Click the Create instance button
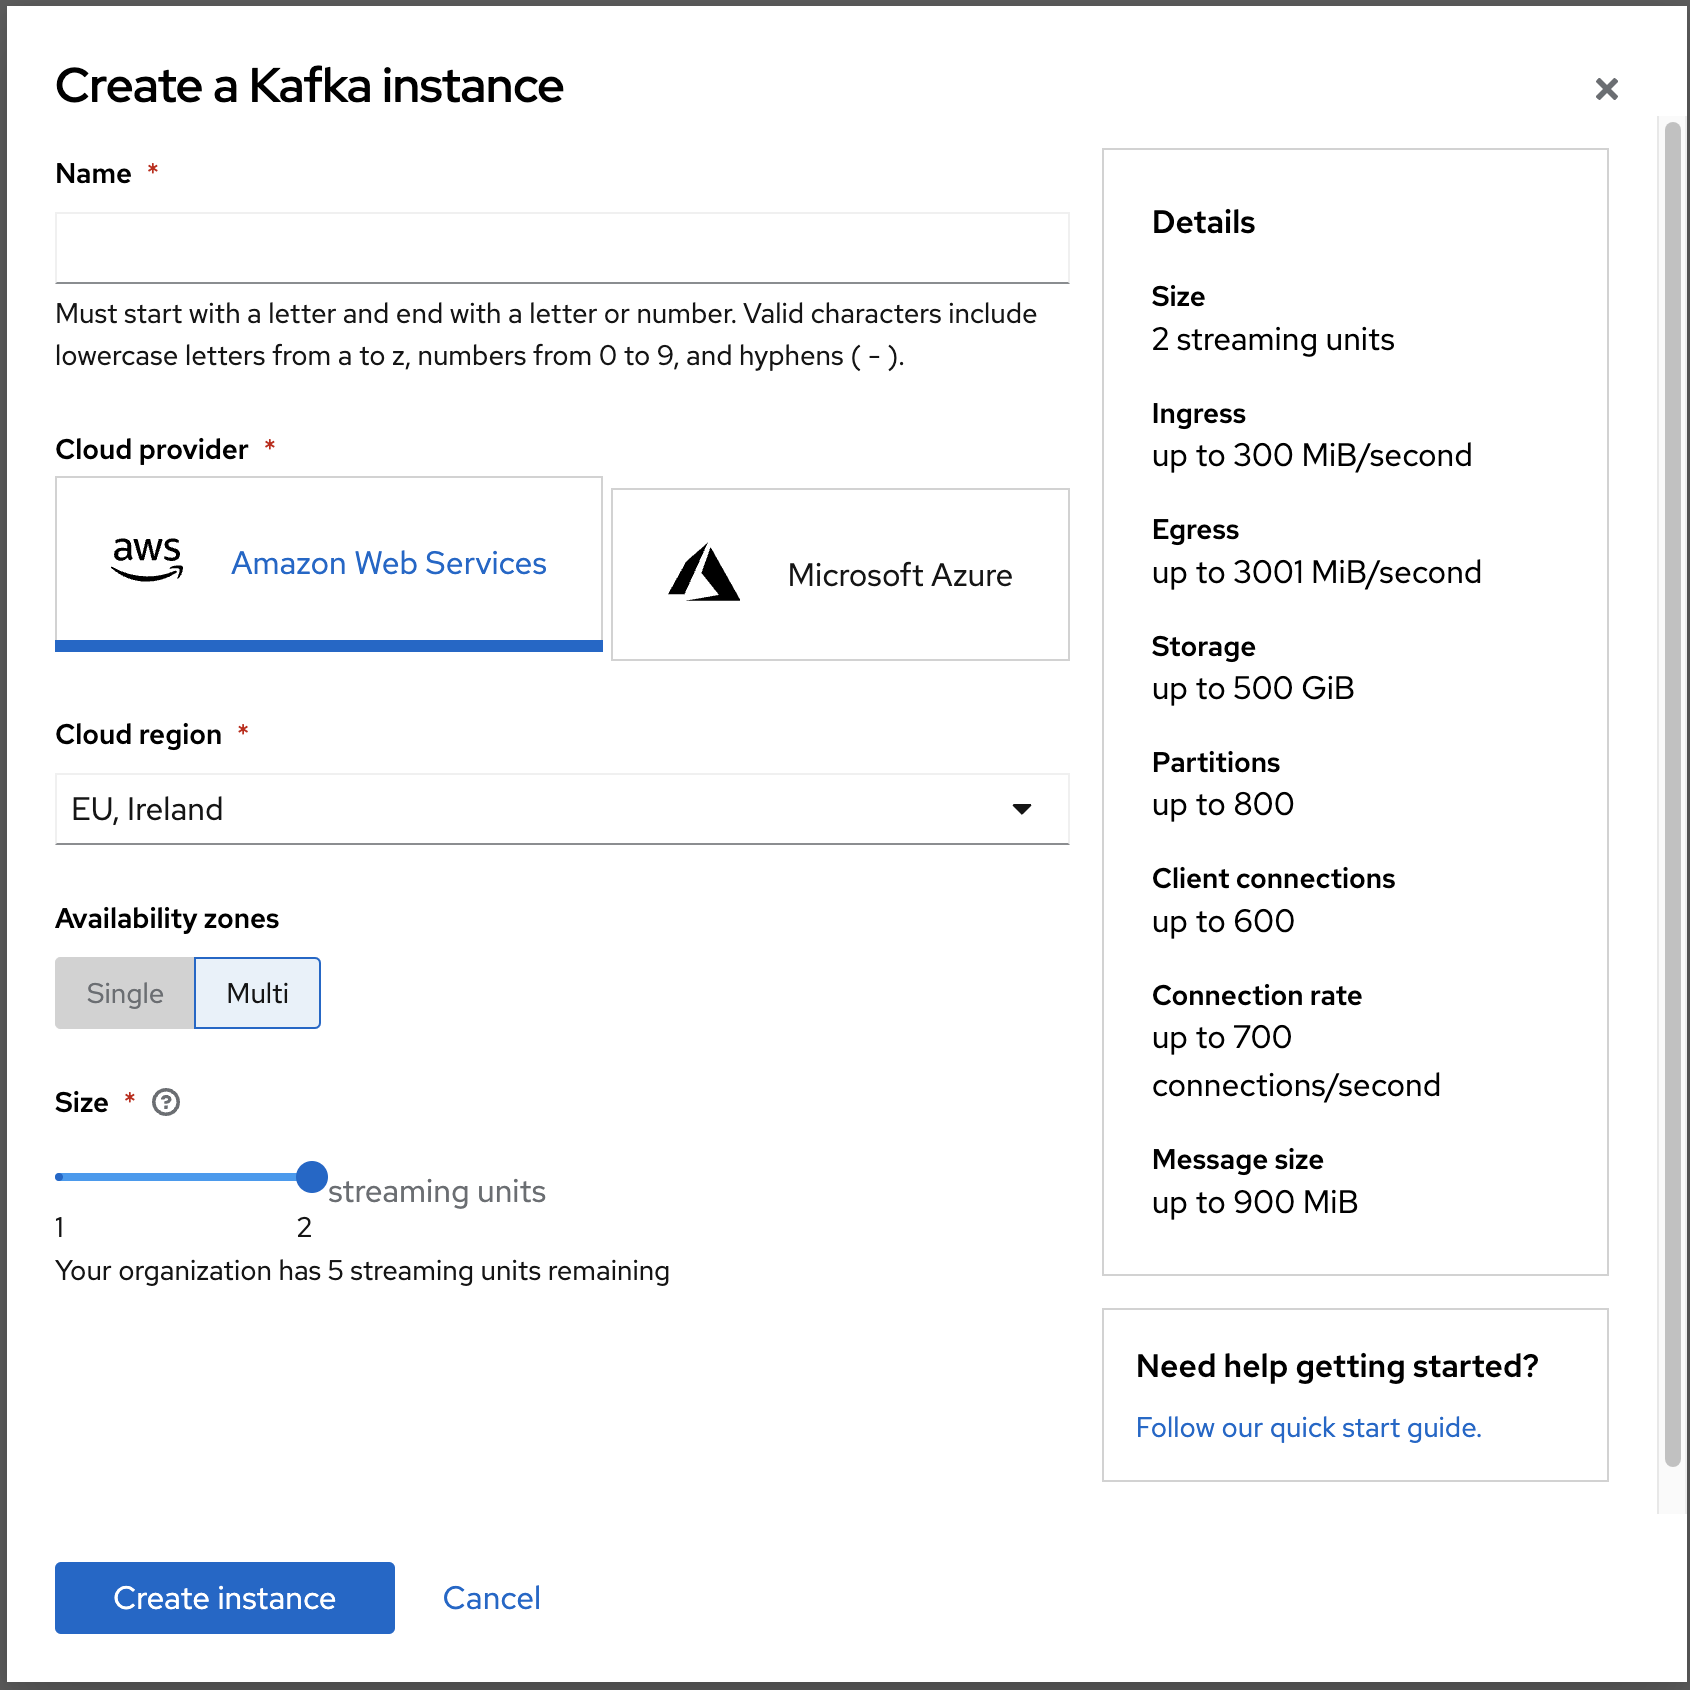 click(225, 1598)
